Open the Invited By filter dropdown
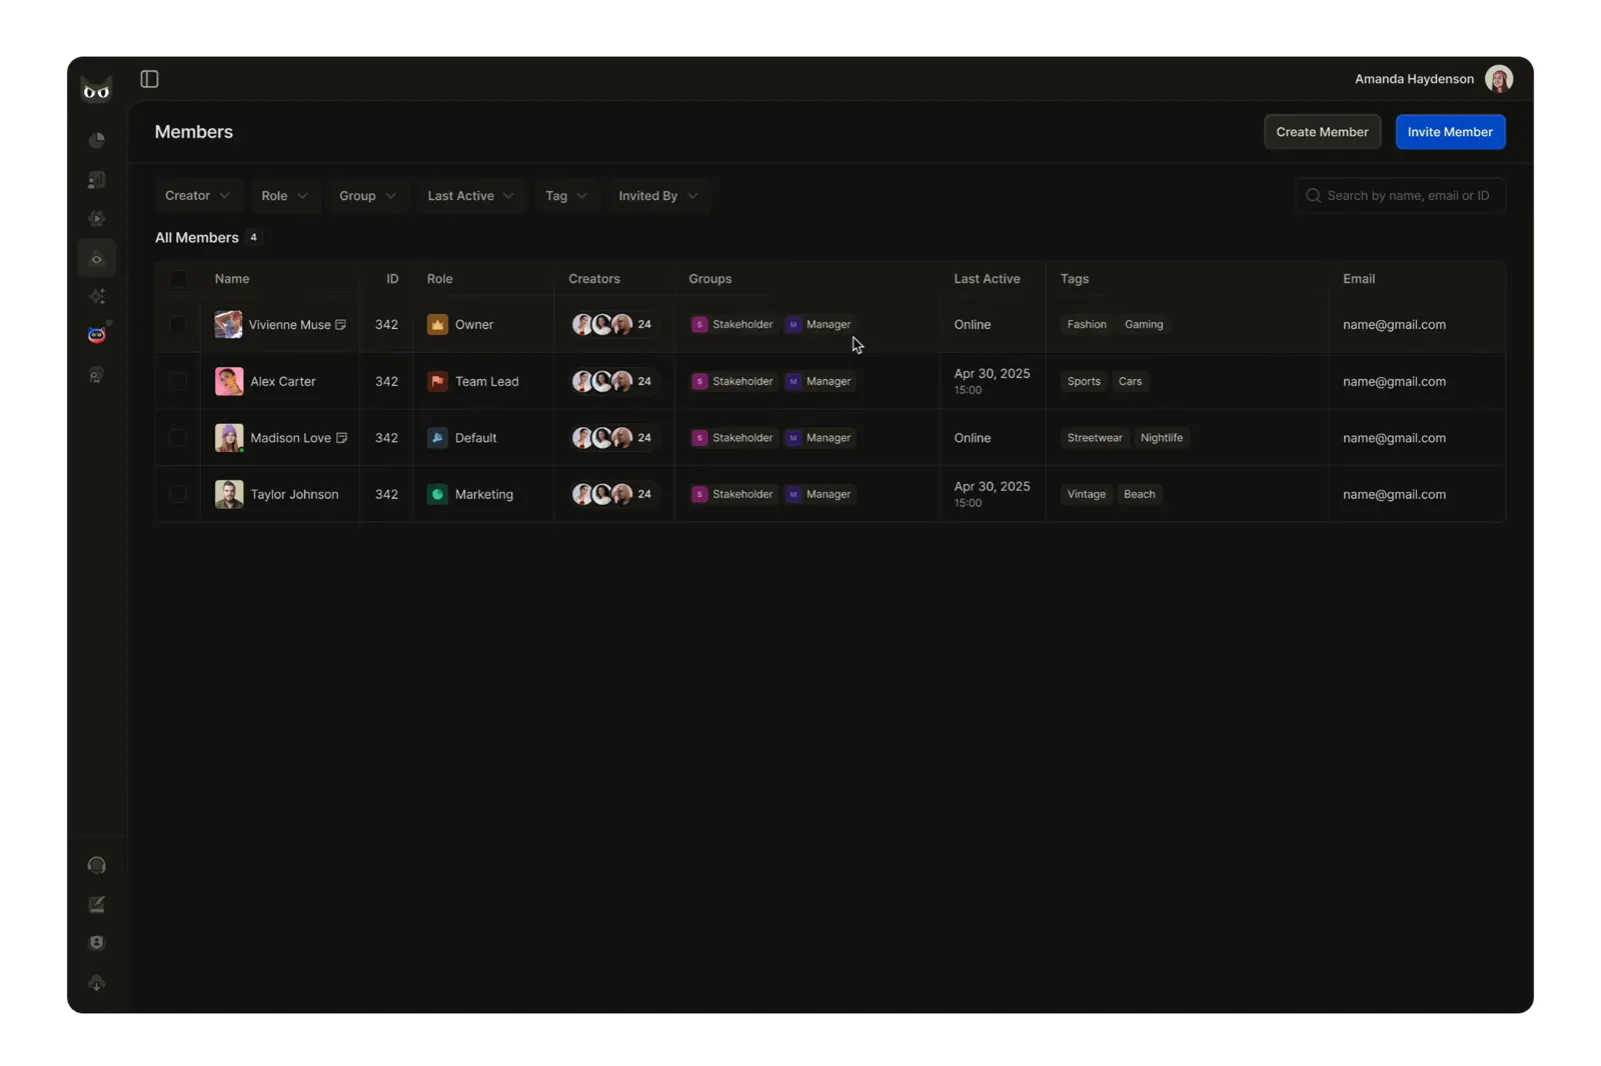This screenshot has width=1601, height=1066. pyautogui.click(x=658, y=196)
